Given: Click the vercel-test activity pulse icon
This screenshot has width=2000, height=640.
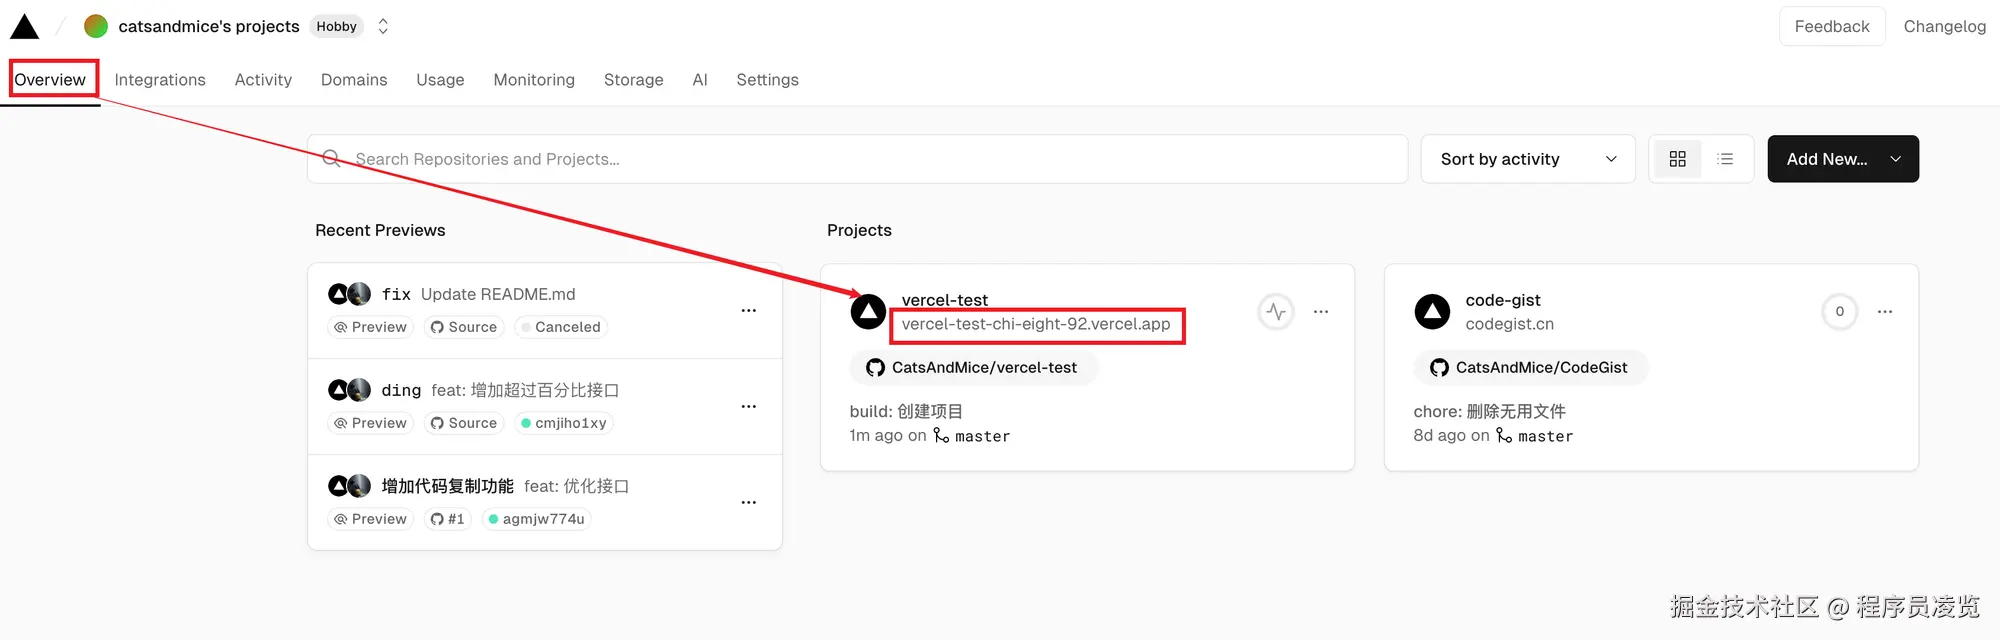Looking at the screenshot, I should tap(1276, 312).
